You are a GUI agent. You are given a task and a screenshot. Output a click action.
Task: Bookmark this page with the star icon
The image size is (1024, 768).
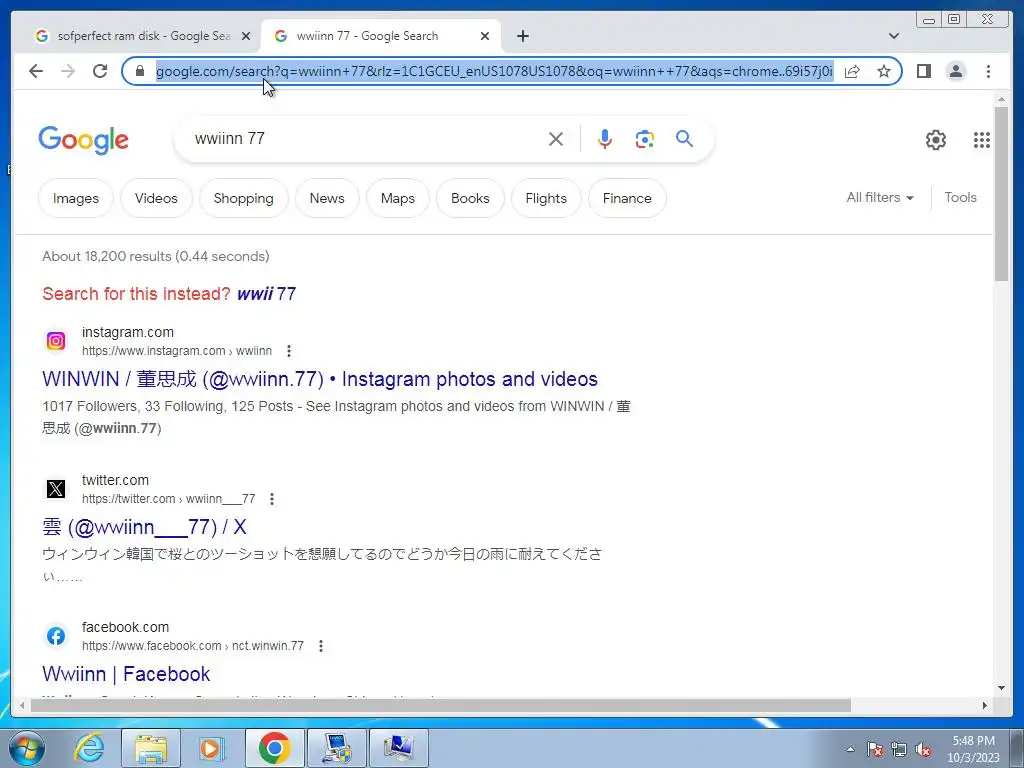884,71
